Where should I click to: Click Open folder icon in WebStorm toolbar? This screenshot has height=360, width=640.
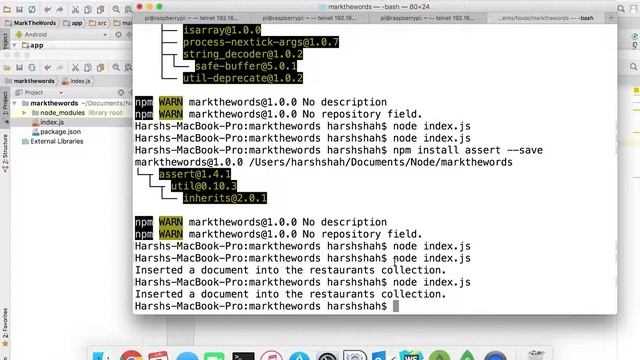pyautogui.click(x=7, y=67)
